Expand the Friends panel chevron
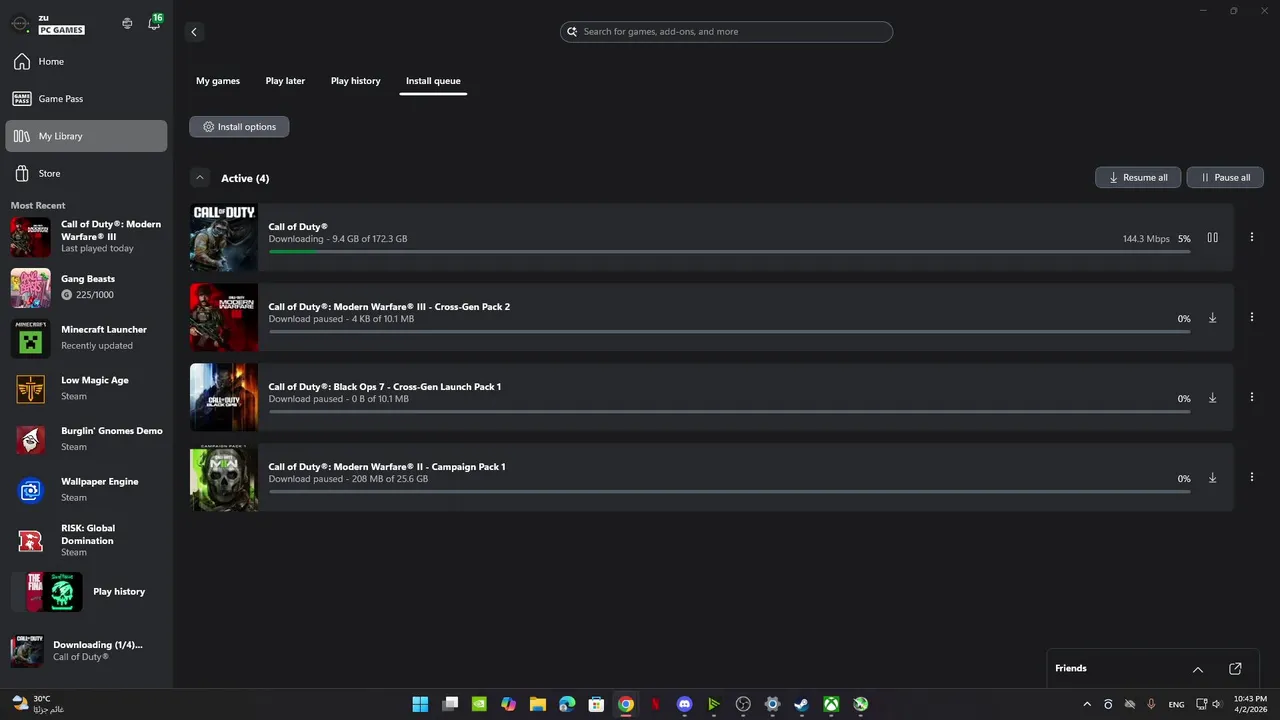 click(x=1198, y=669)
